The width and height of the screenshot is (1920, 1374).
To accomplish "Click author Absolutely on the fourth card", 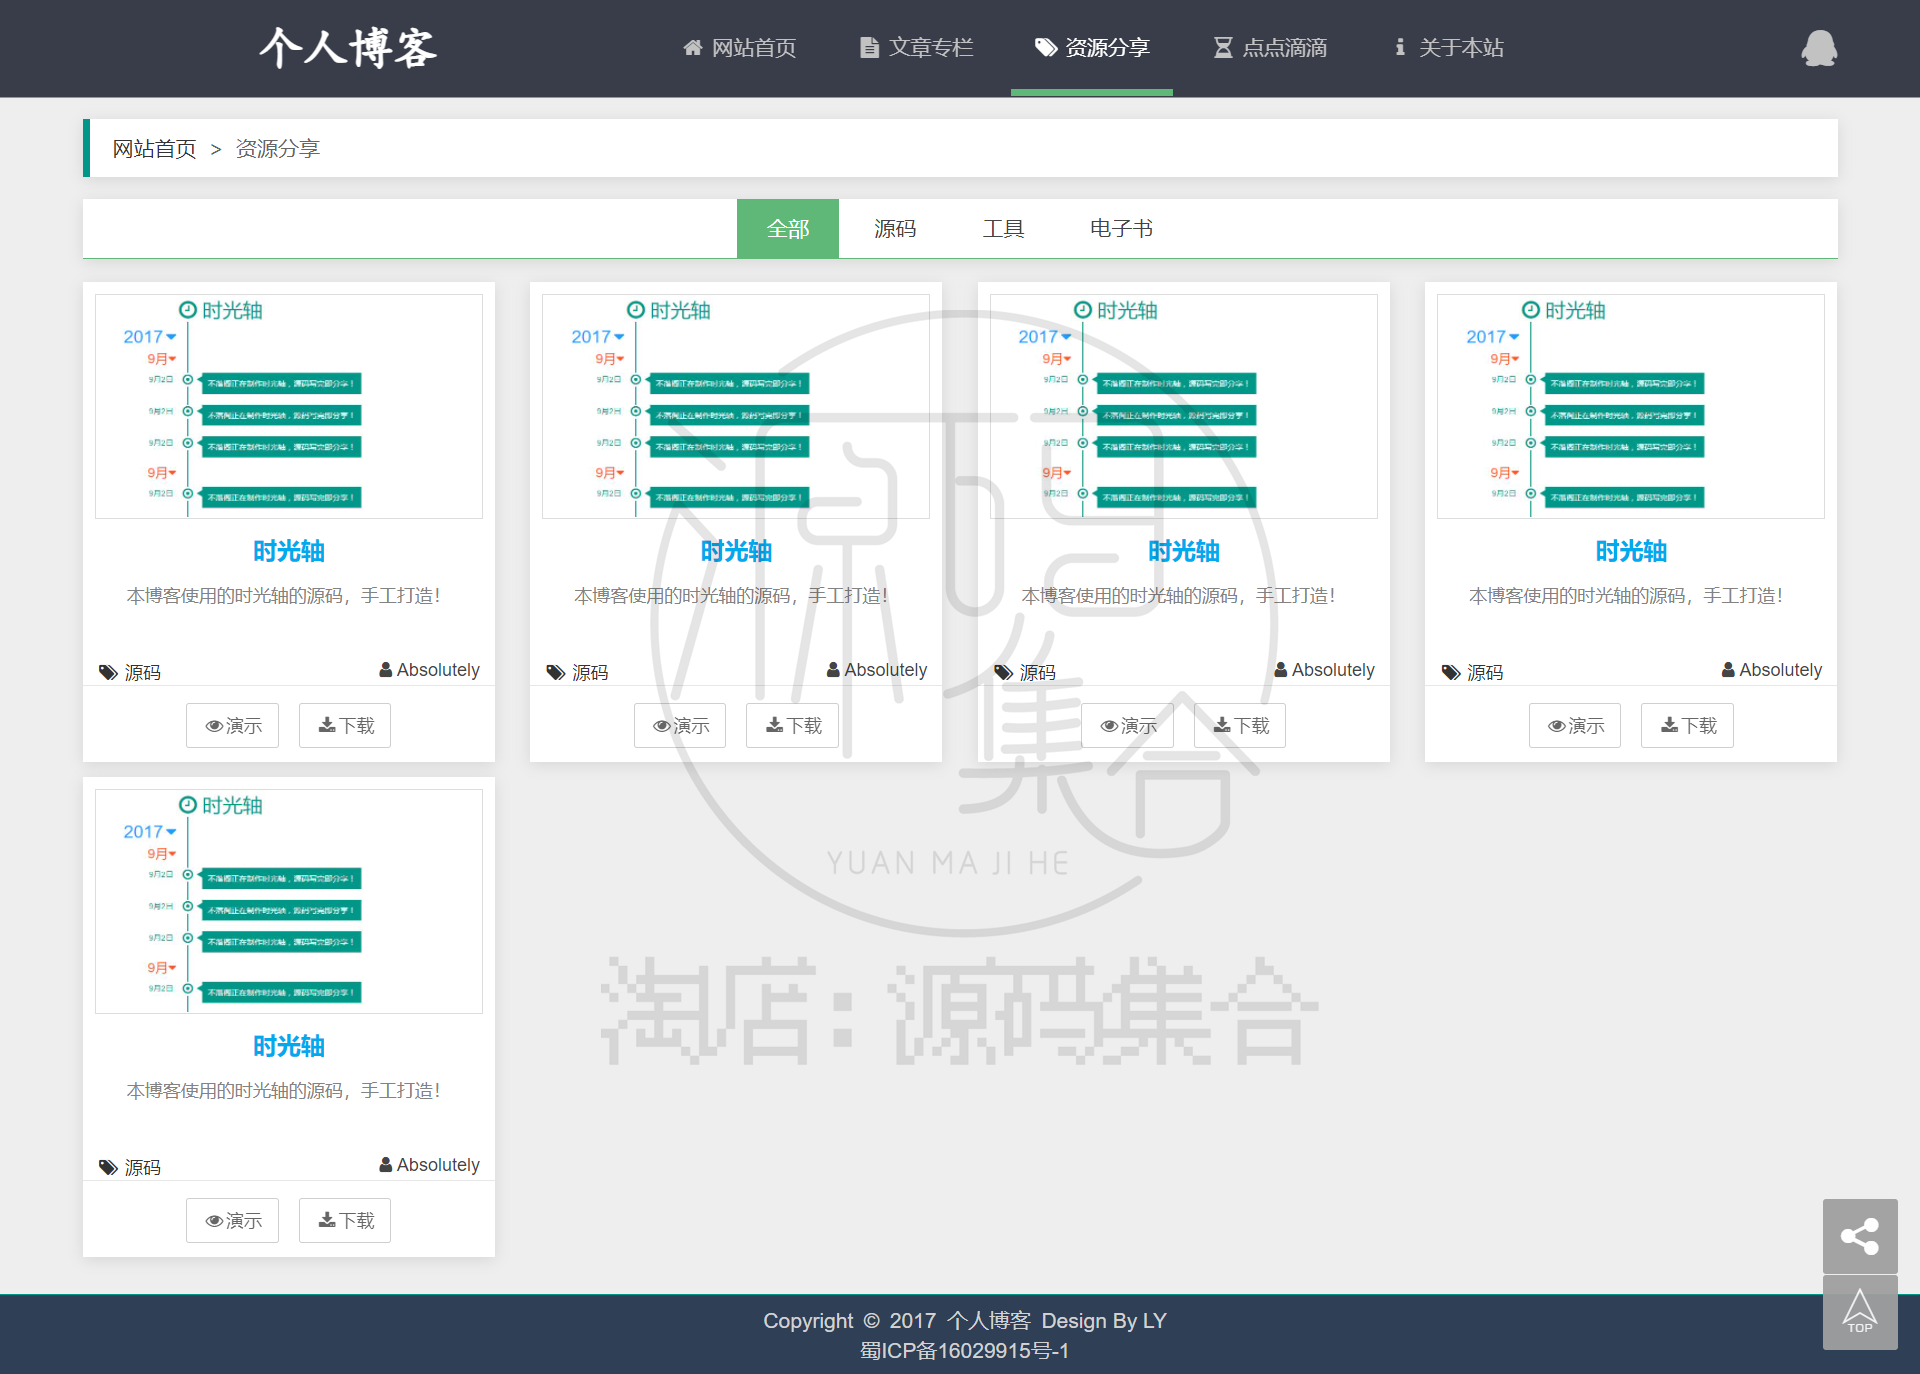I will [1772, 670].
